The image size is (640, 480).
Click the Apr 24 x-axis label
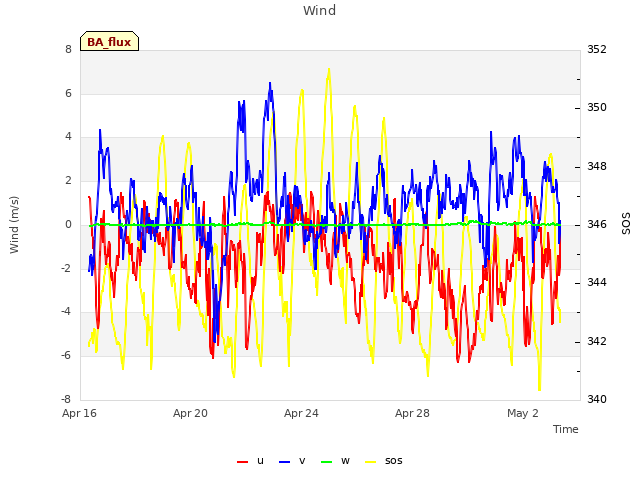pyautogui.click(x=301, y=413)
